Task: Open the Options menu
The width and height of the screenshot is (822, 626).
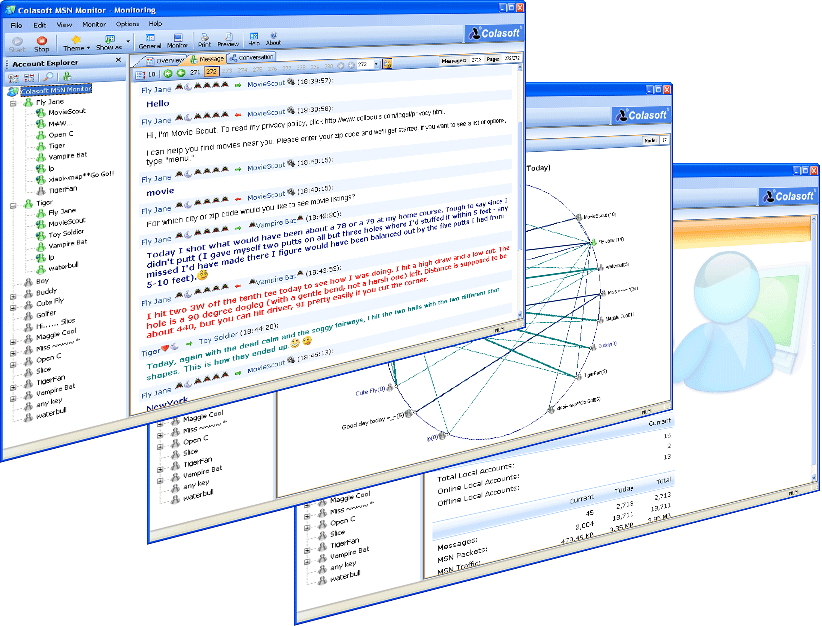Action: 127,24
